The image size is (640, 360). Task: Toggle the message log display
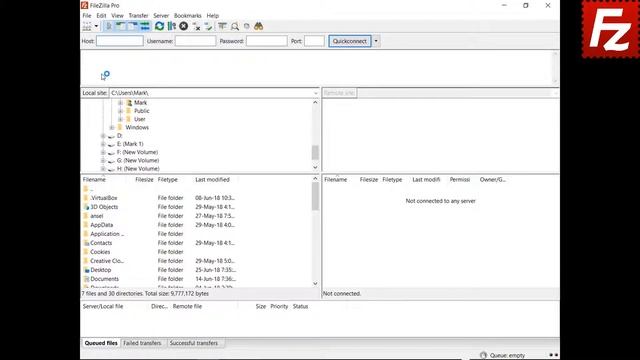coord(109,27)
